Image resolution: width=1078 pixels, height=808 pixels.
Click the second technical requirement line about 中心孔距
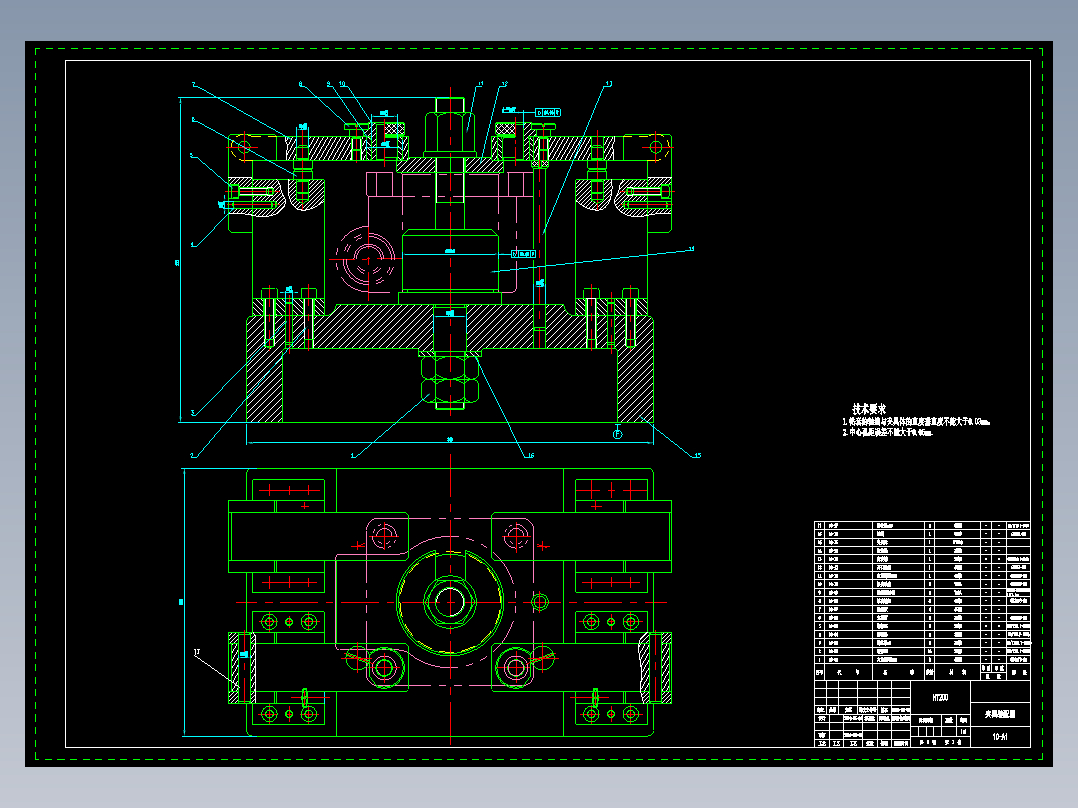click(x=888, y=433)
